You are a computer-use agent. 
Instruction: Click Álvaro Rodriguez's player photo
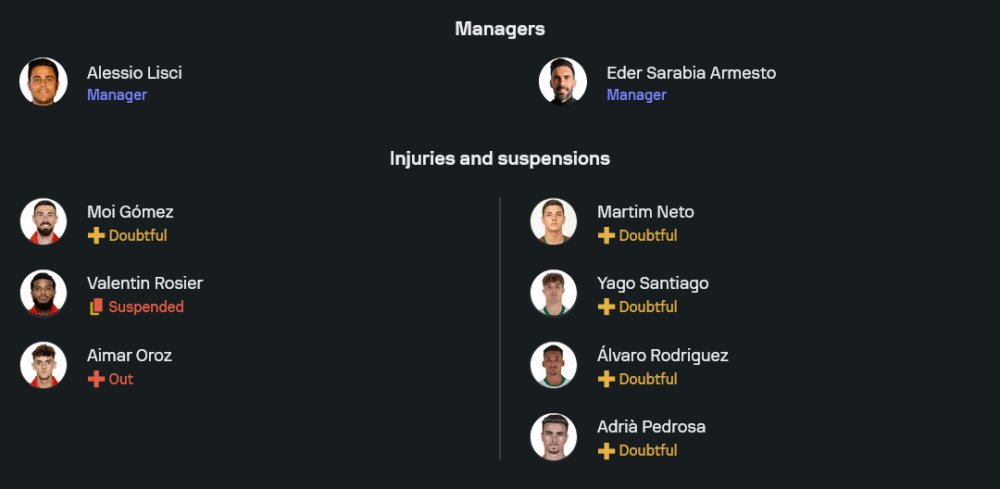click(553, 365)
